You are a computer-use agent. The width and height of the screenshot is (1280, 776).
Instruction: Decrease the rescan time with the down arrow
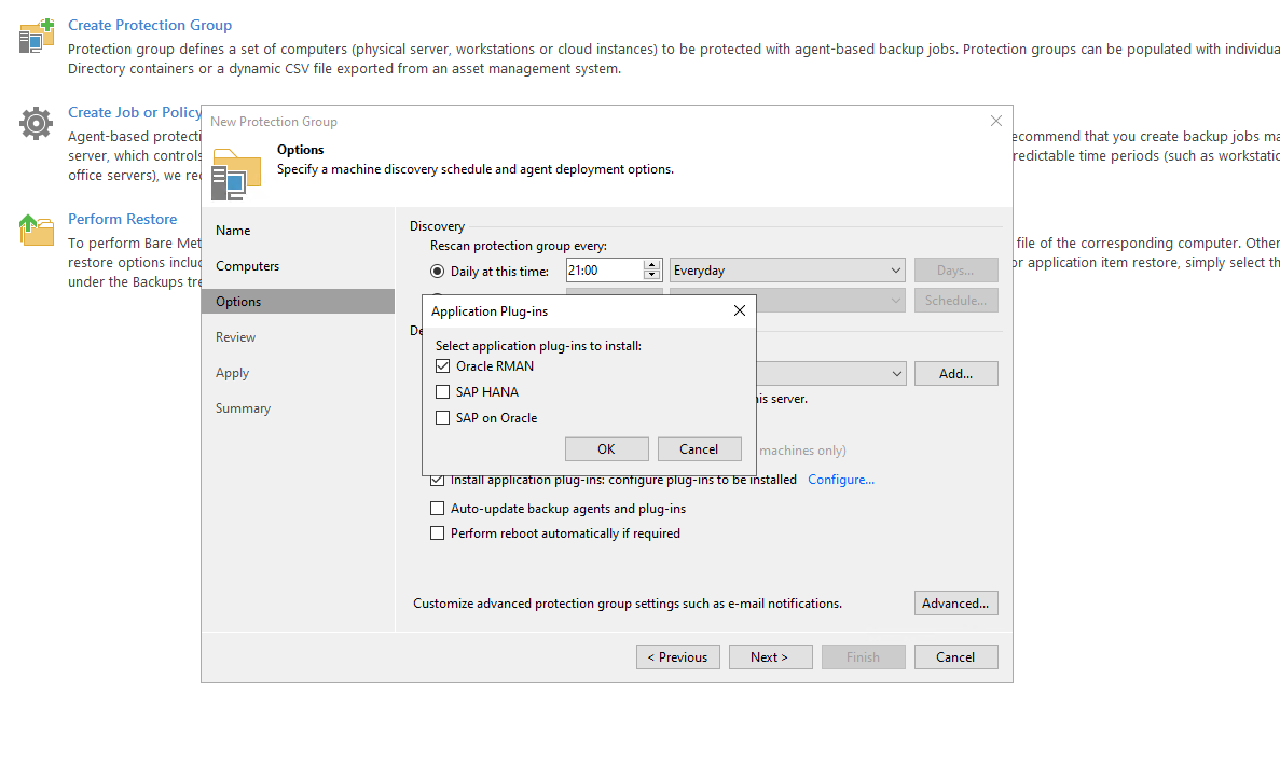652,275
